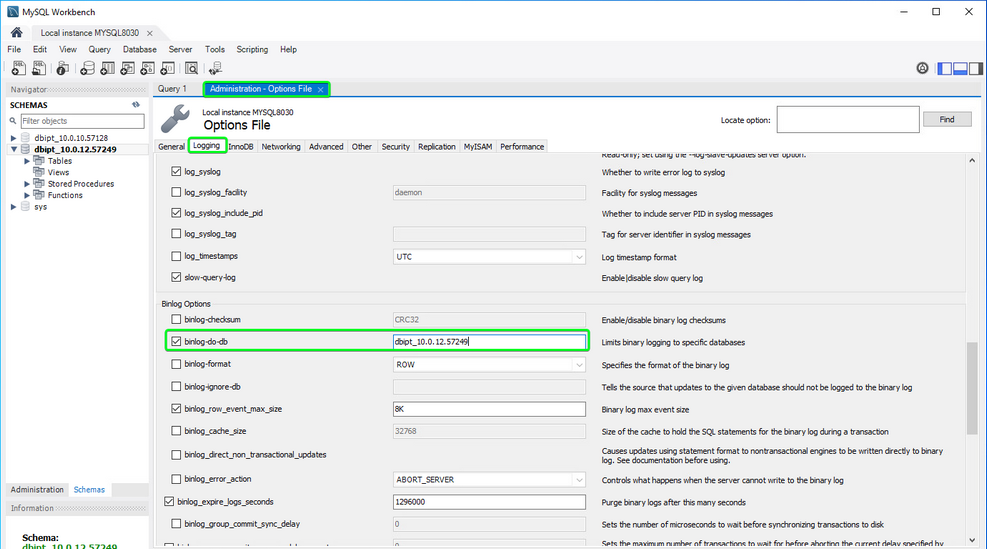This screenshot has height=549, width=987.
Task: Enable the binlog-format checkbox
Action: click(176, 364)
